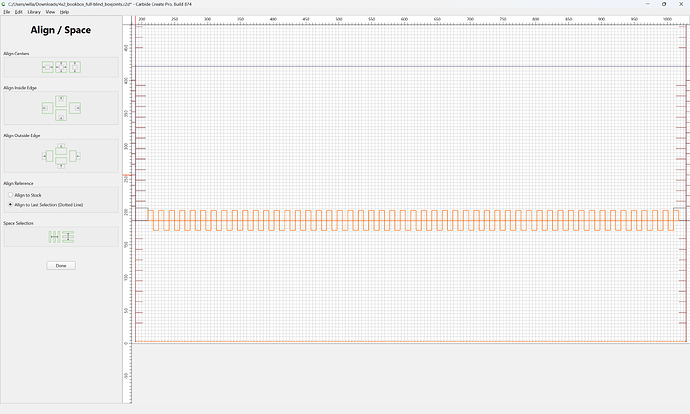Viewport: 690px width, 414px height.
Task: Click the vertical ruler at the 300 mark
Action: (127, 146)
